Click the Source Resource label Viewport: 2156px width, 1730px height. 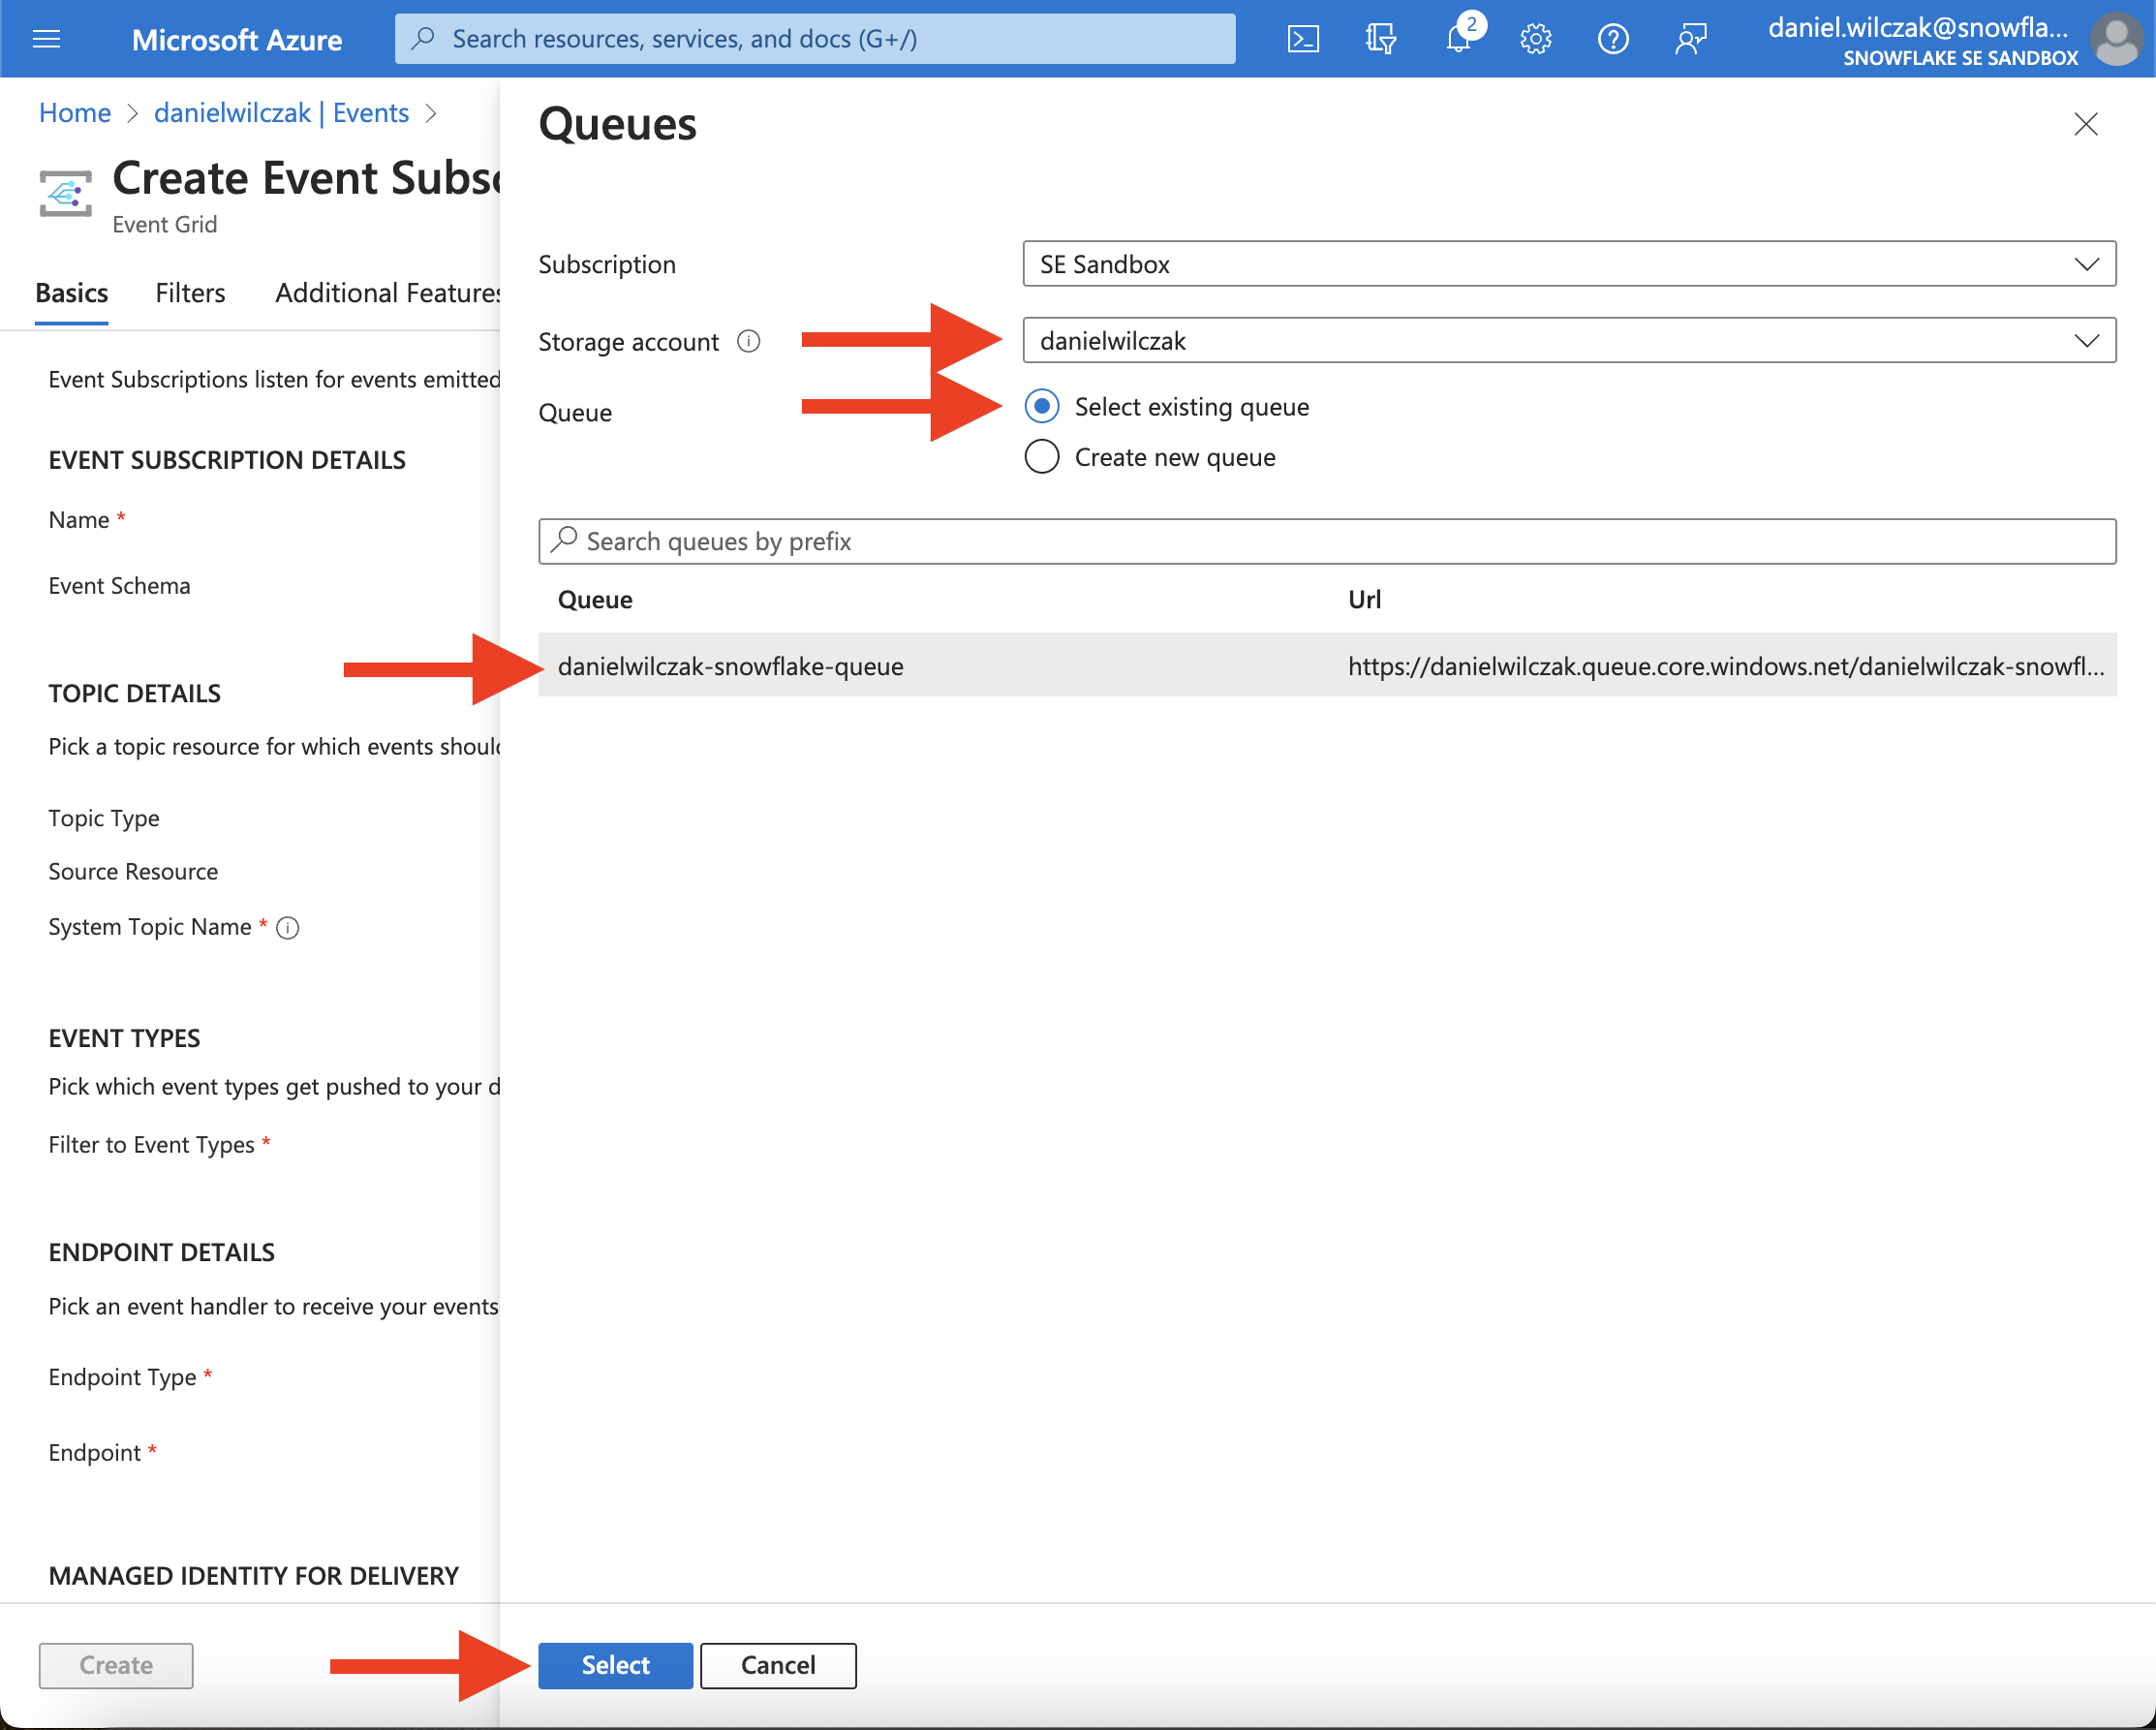tap(133, 872)
